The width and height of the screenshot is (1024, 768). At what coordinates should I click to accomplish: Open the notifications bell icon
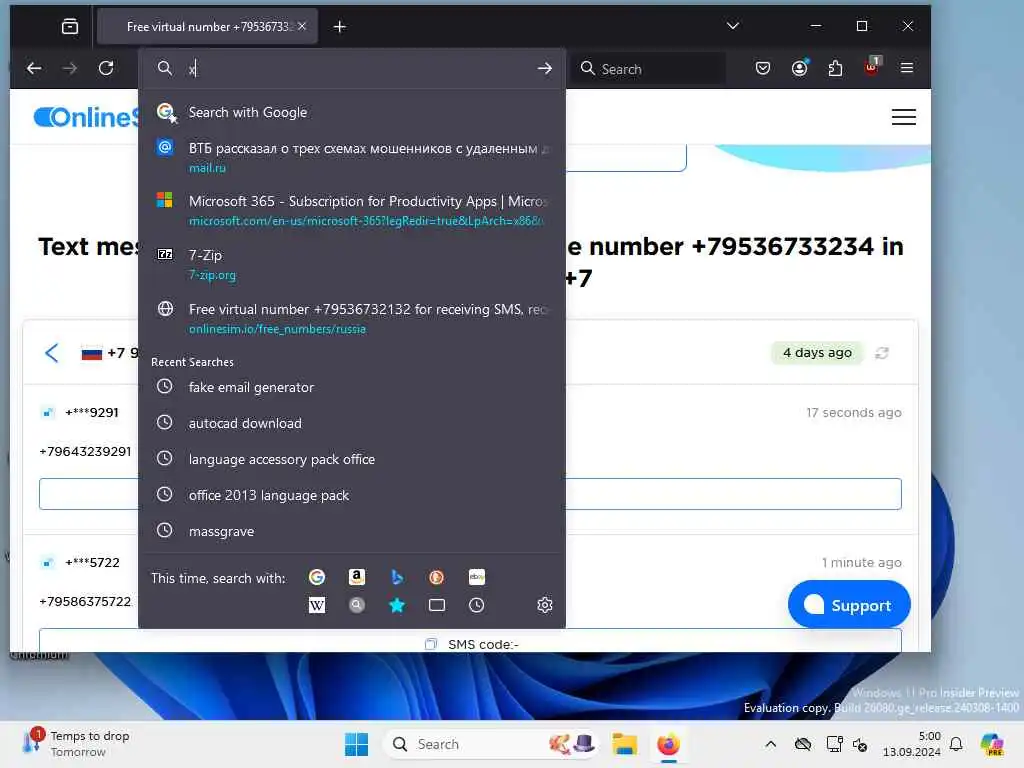pos(955,744)
